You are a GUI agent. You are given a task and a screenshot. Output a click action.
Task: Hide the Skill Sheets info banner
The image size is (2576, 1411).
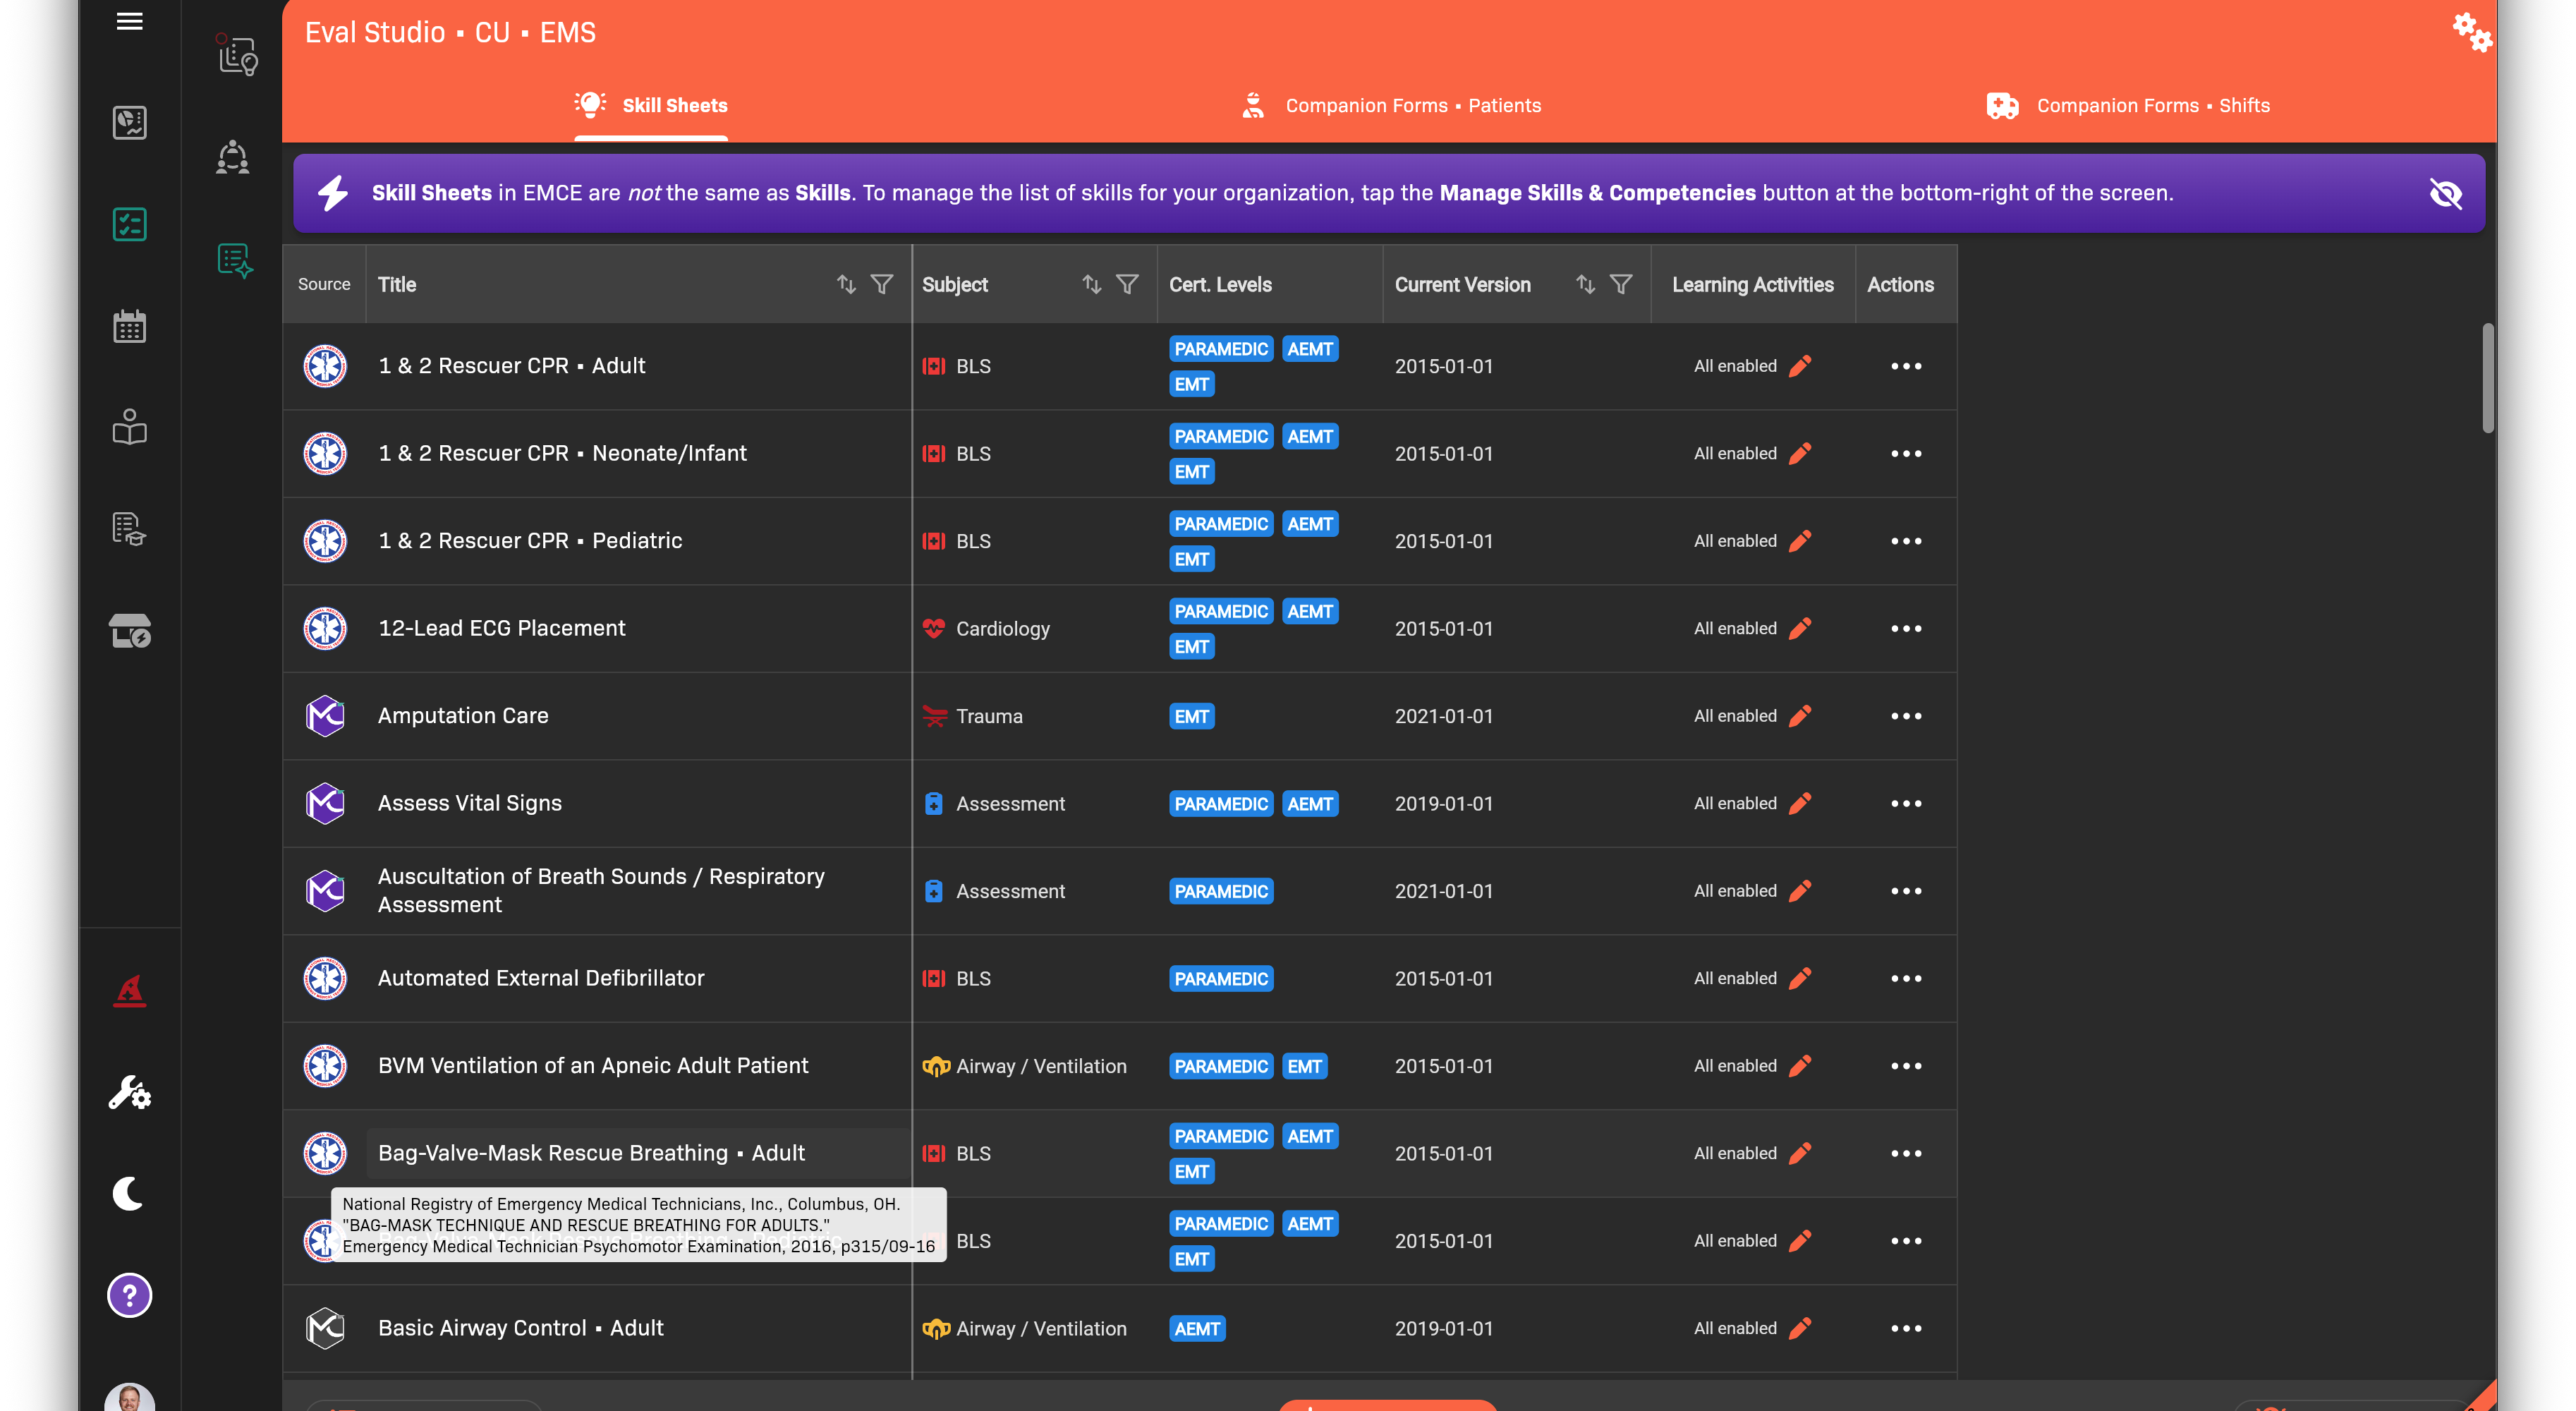tap(2445, 193)
